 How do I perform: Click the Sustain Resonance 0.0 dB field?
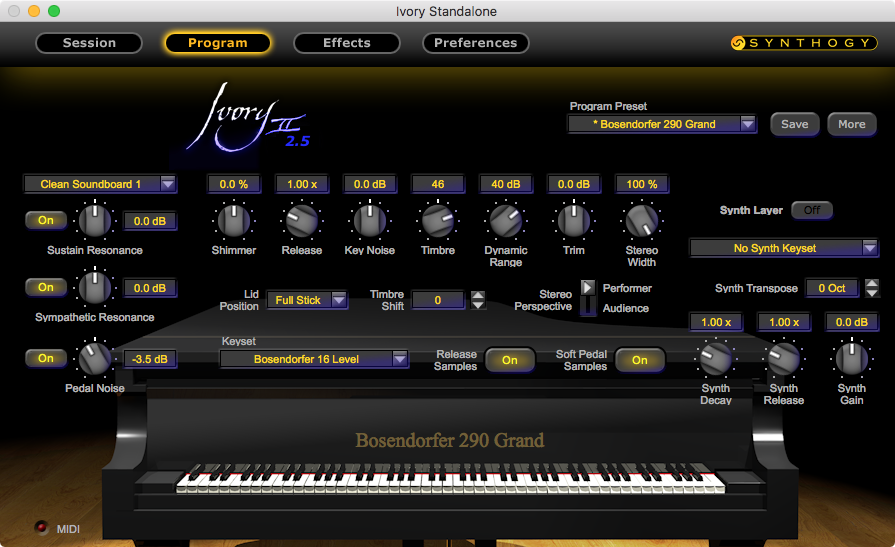(x=150, y=221)
